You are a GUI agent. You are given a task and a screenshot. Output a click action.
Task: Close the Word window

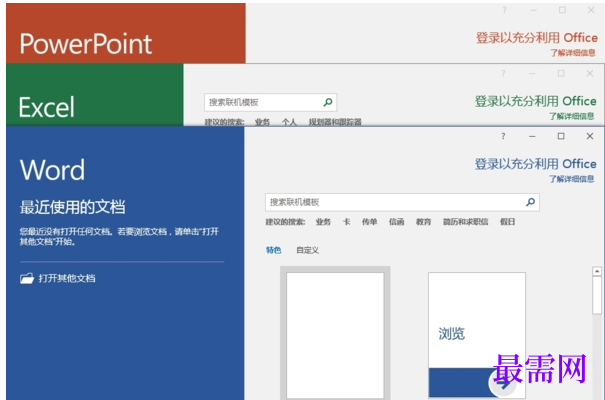[590, 136]
